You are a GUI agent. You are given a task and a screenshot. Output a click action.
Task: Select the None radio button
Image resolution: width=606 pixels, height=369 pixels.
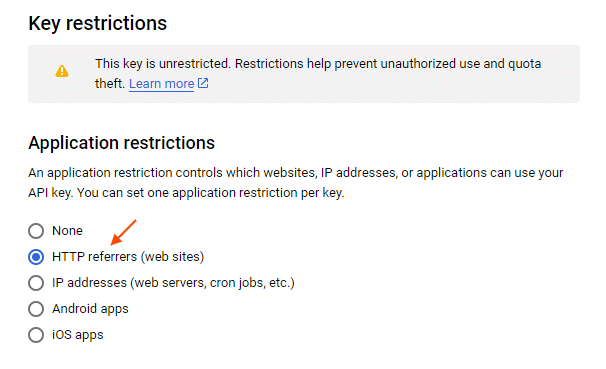(x=36, y=231)
